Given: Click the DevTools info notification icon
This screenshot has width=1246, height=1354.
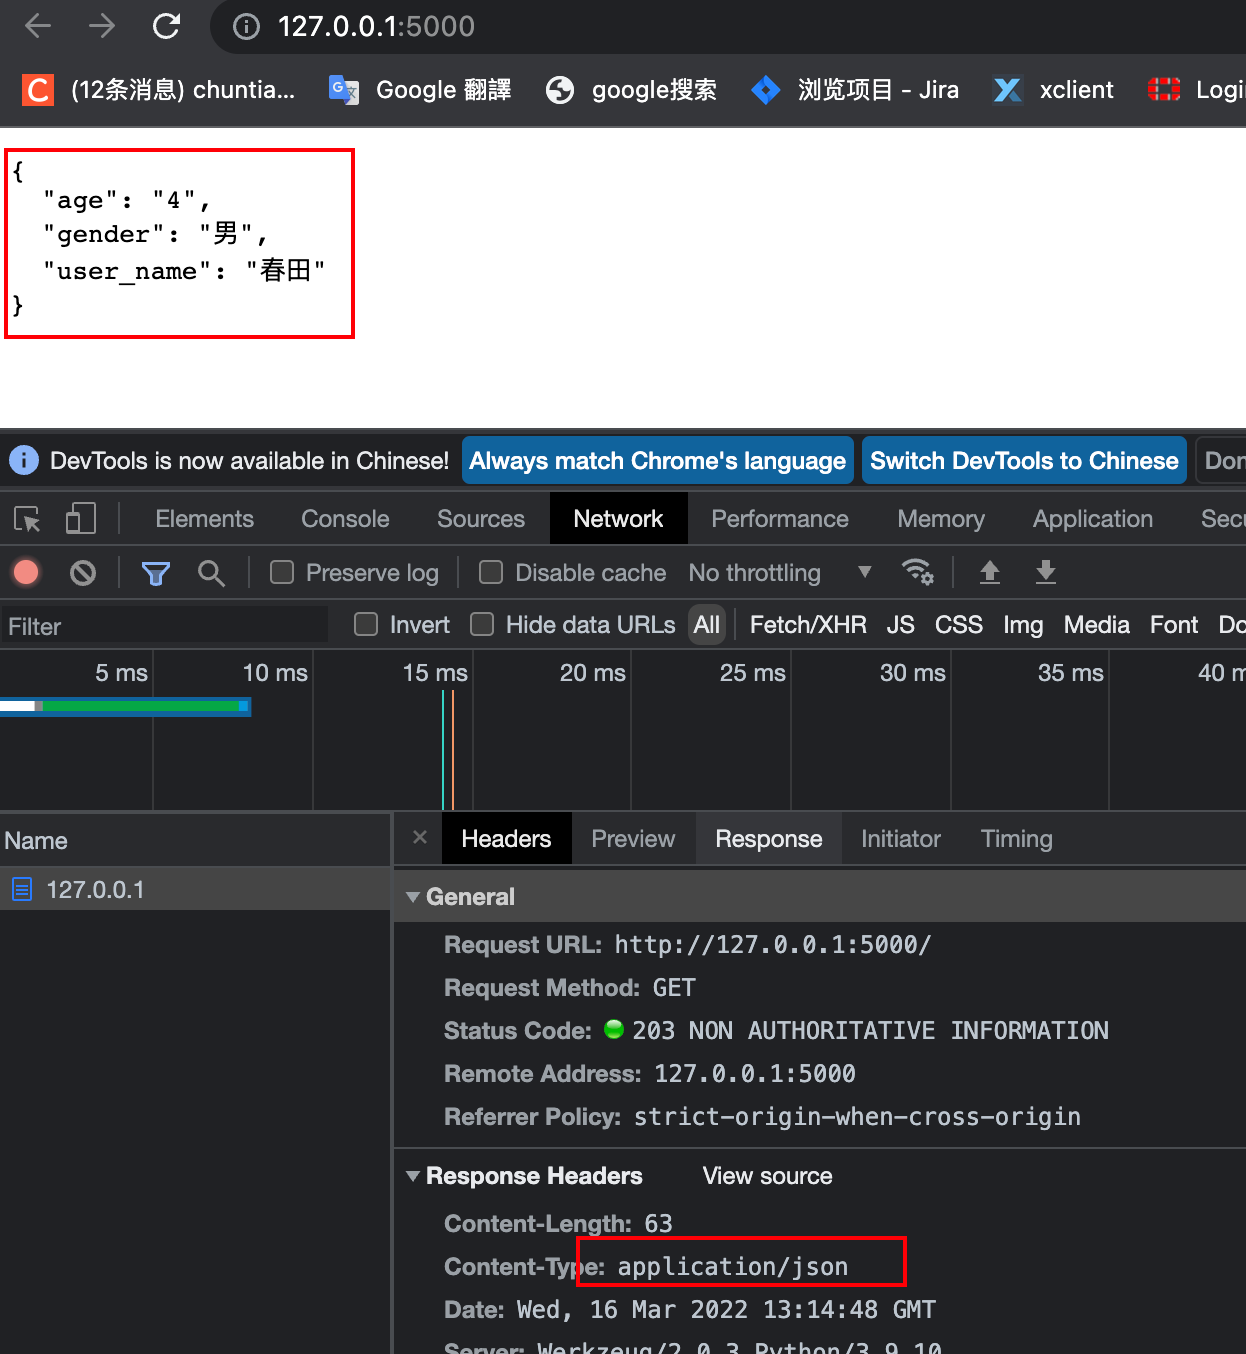Looking at the screenshot, I should coord(24,460).
